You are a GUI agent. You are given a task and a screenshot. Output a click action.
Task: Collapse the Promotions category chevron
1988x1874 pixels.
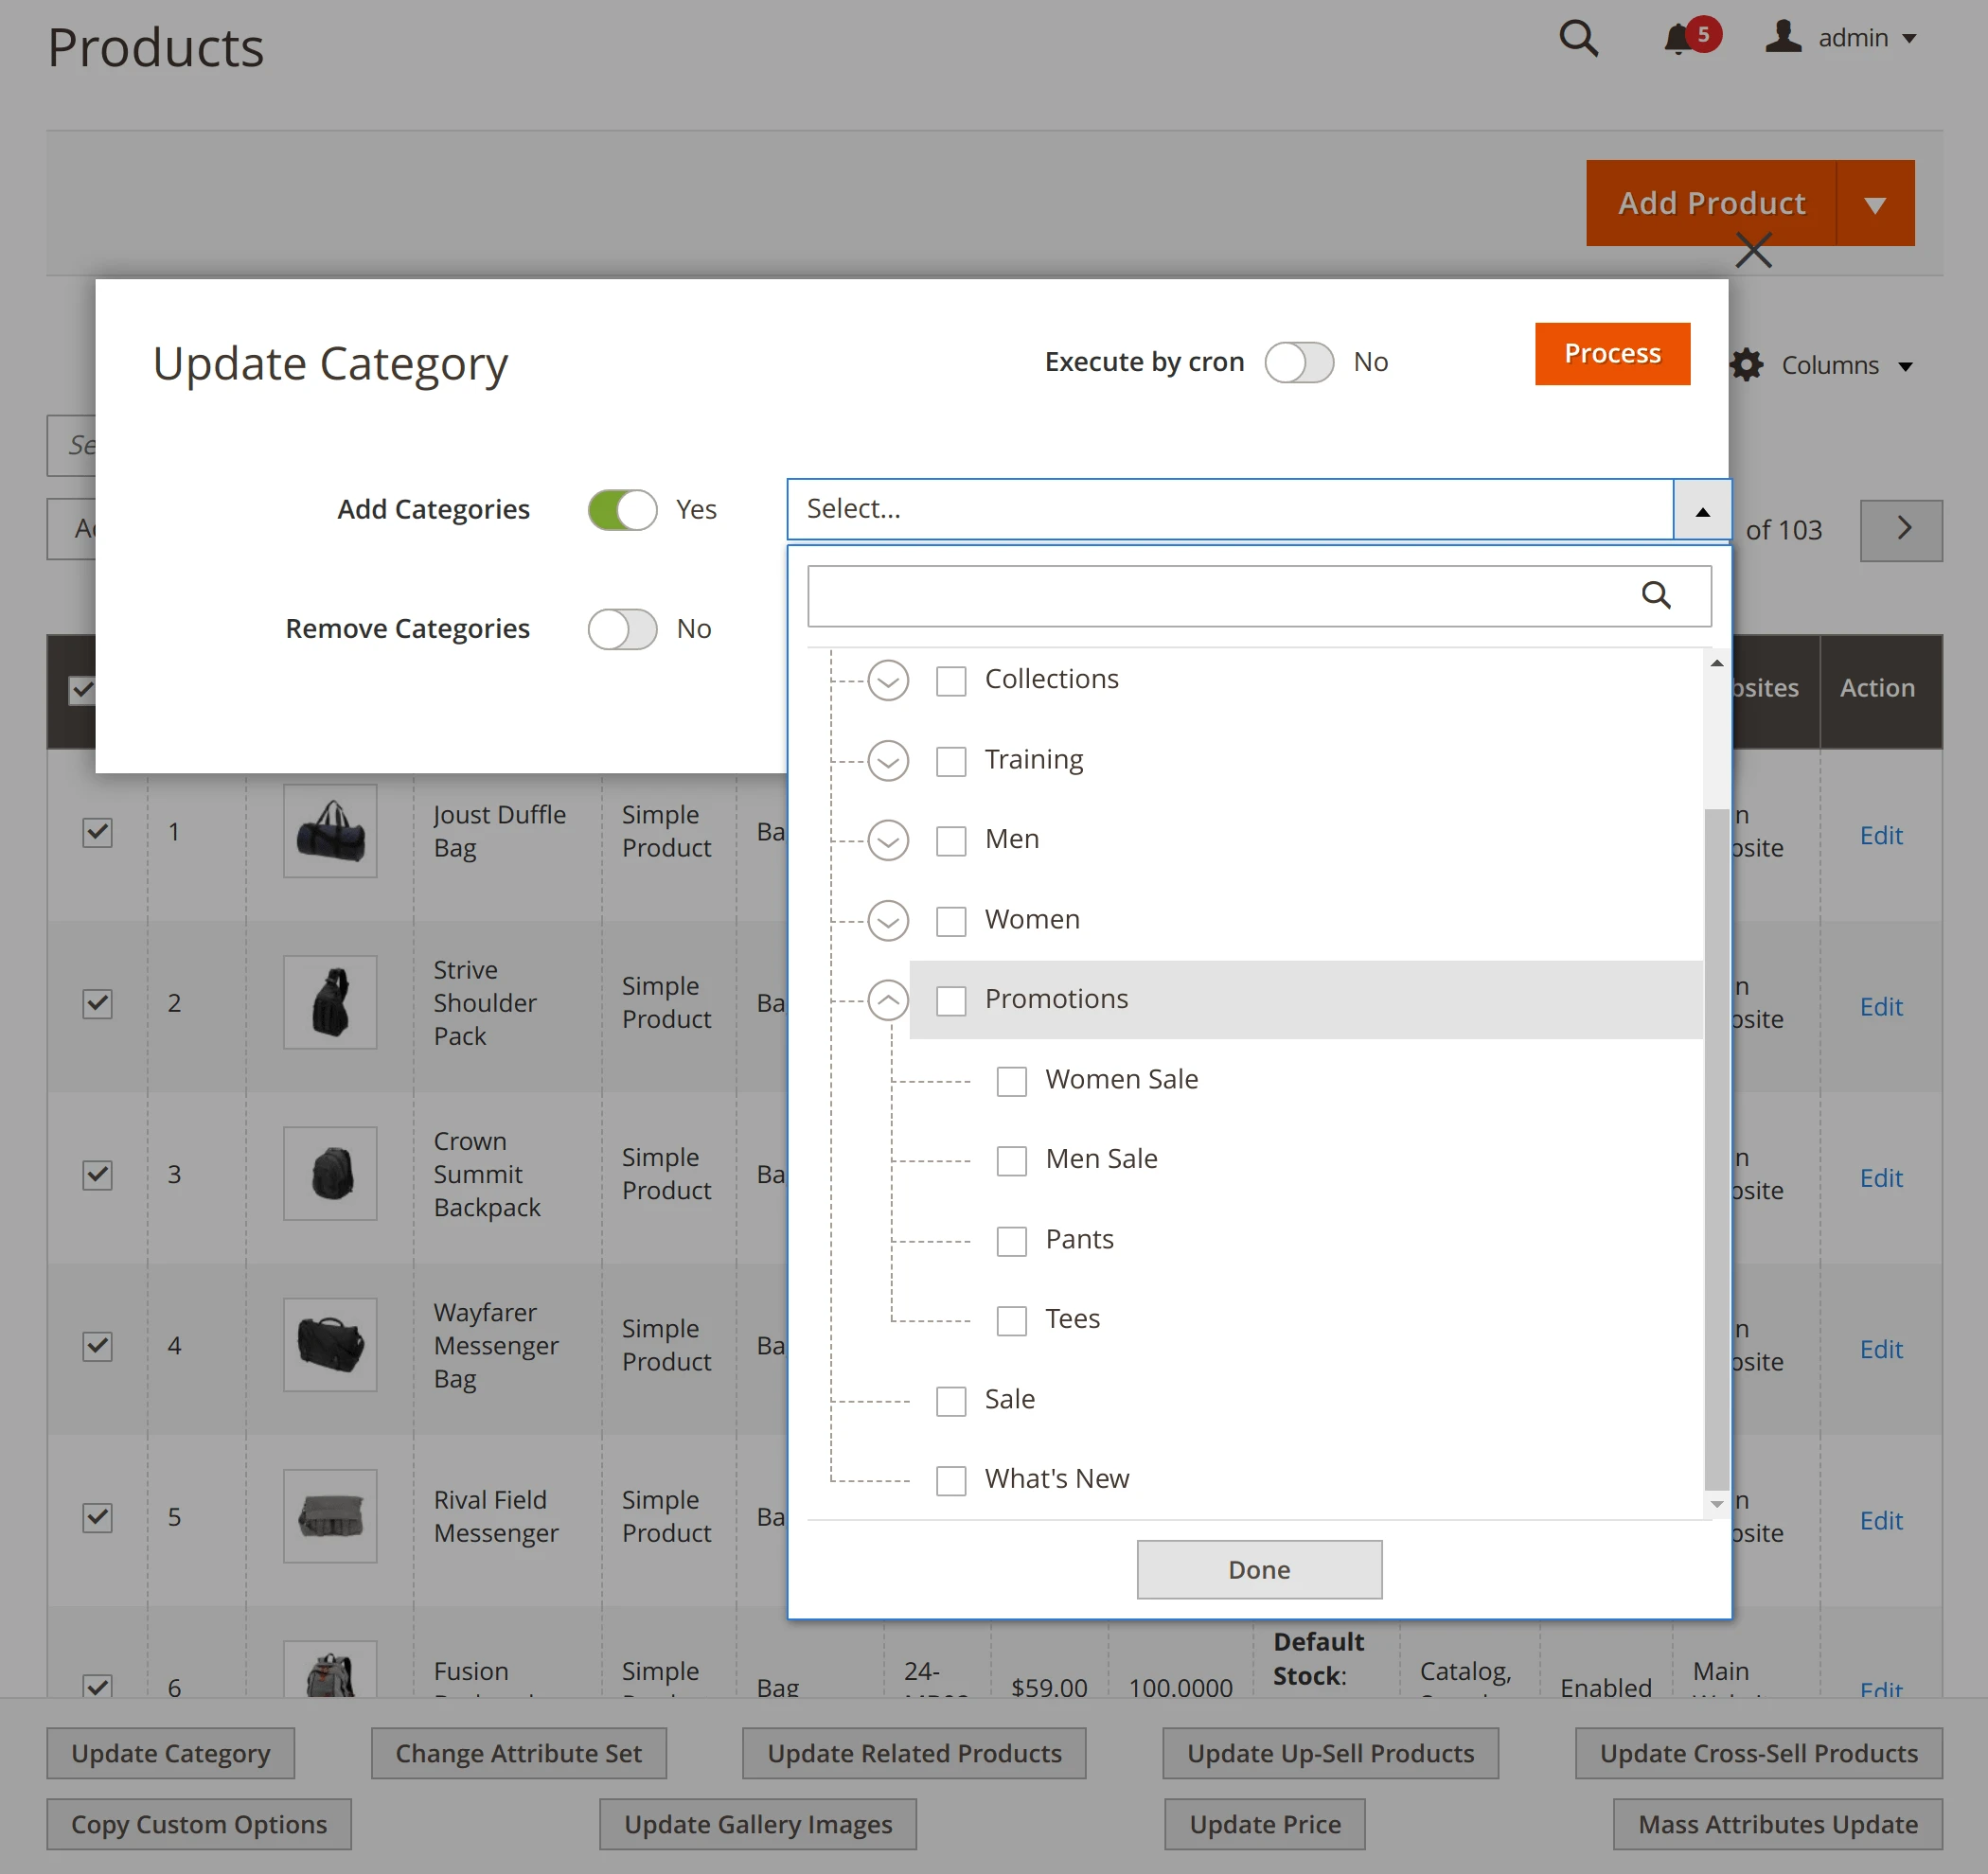point(887,999)
